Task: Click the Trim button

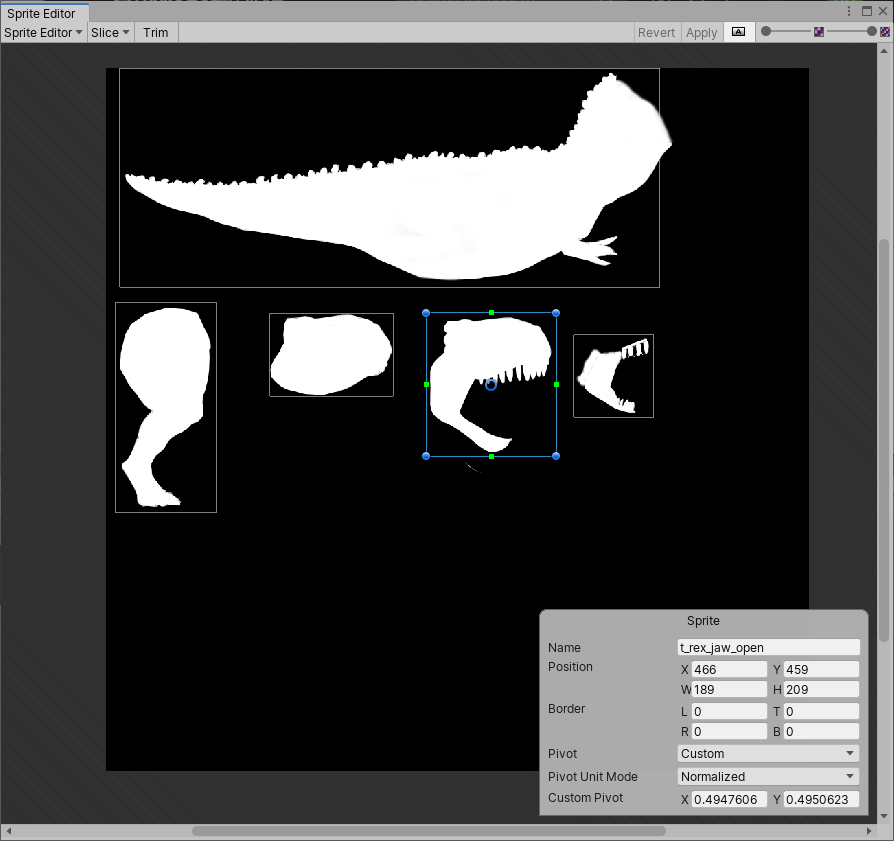Action: 156,32
